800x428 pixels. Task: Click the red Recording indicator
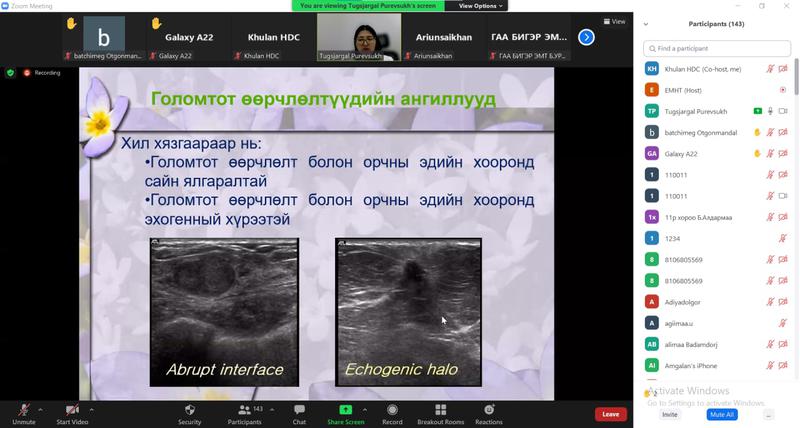point(42,73)
